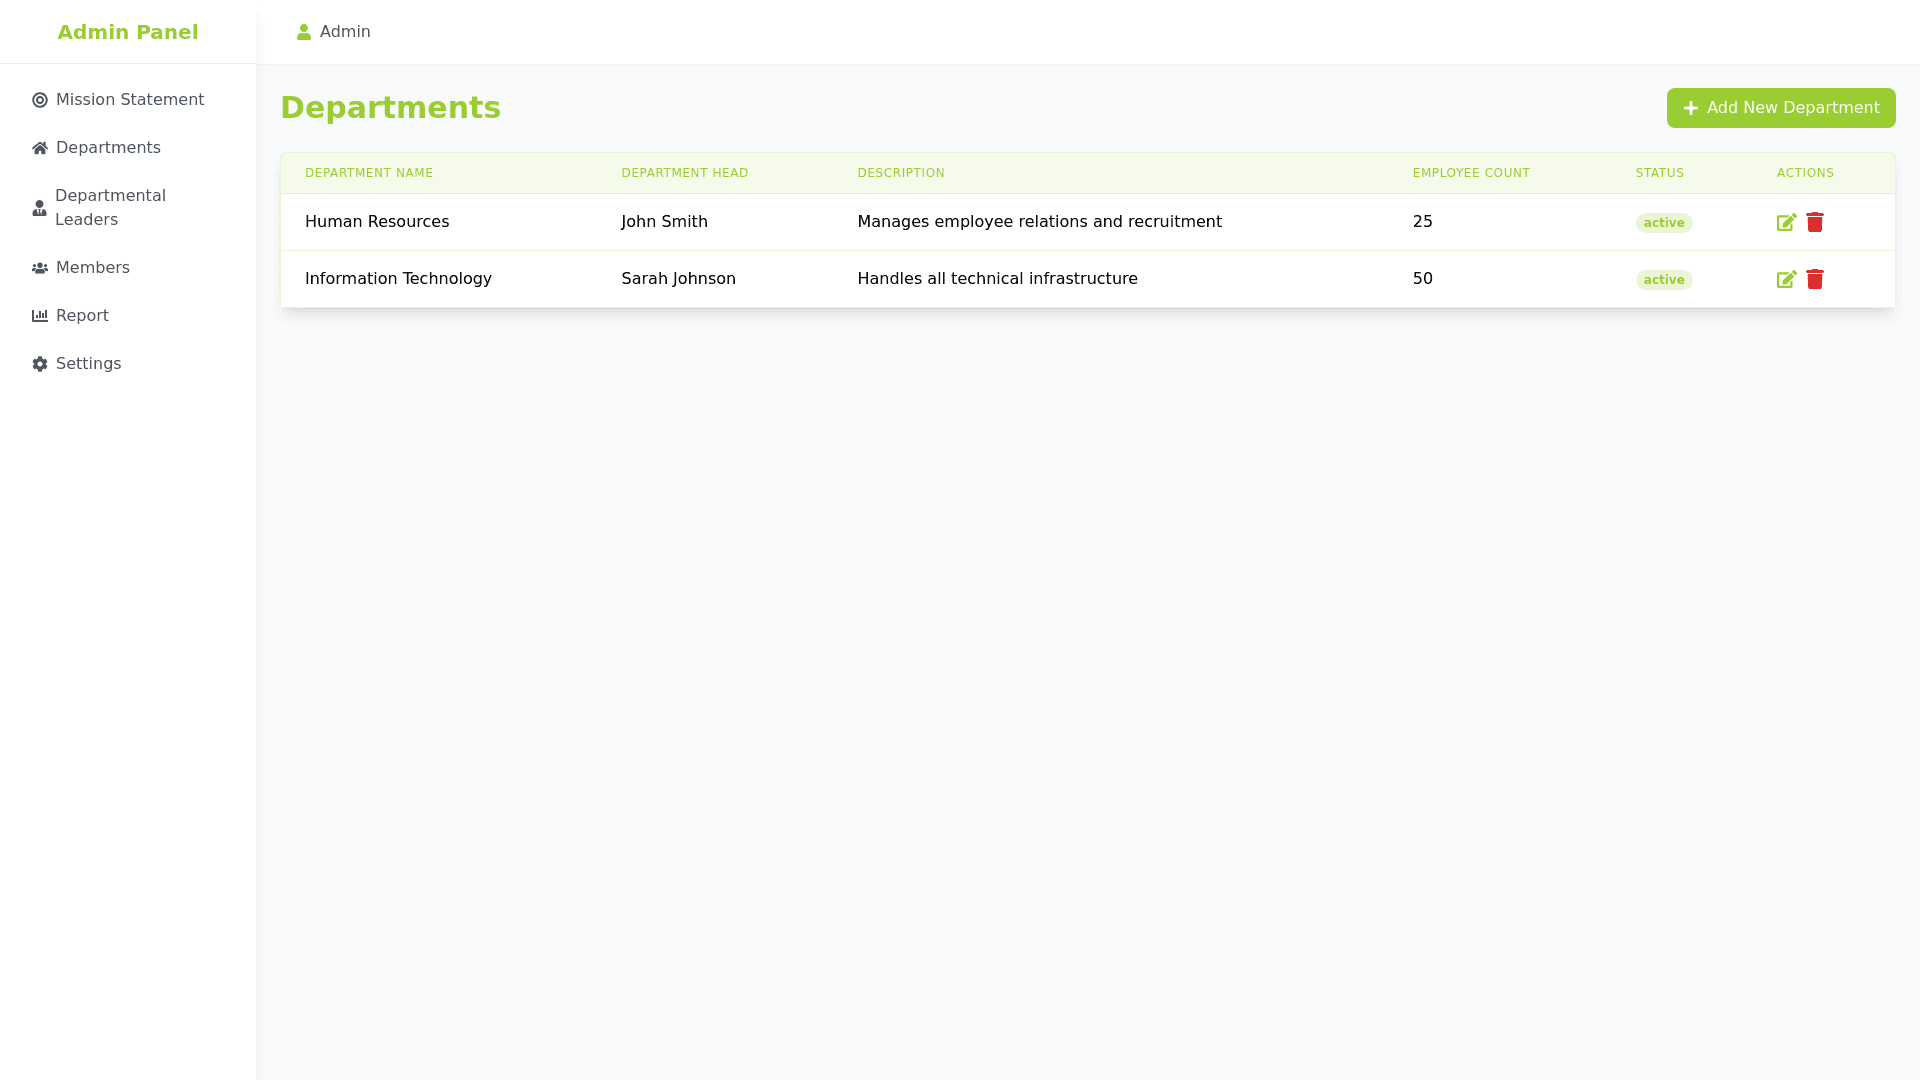Open the Members menu item

click(x=92, y=268)
